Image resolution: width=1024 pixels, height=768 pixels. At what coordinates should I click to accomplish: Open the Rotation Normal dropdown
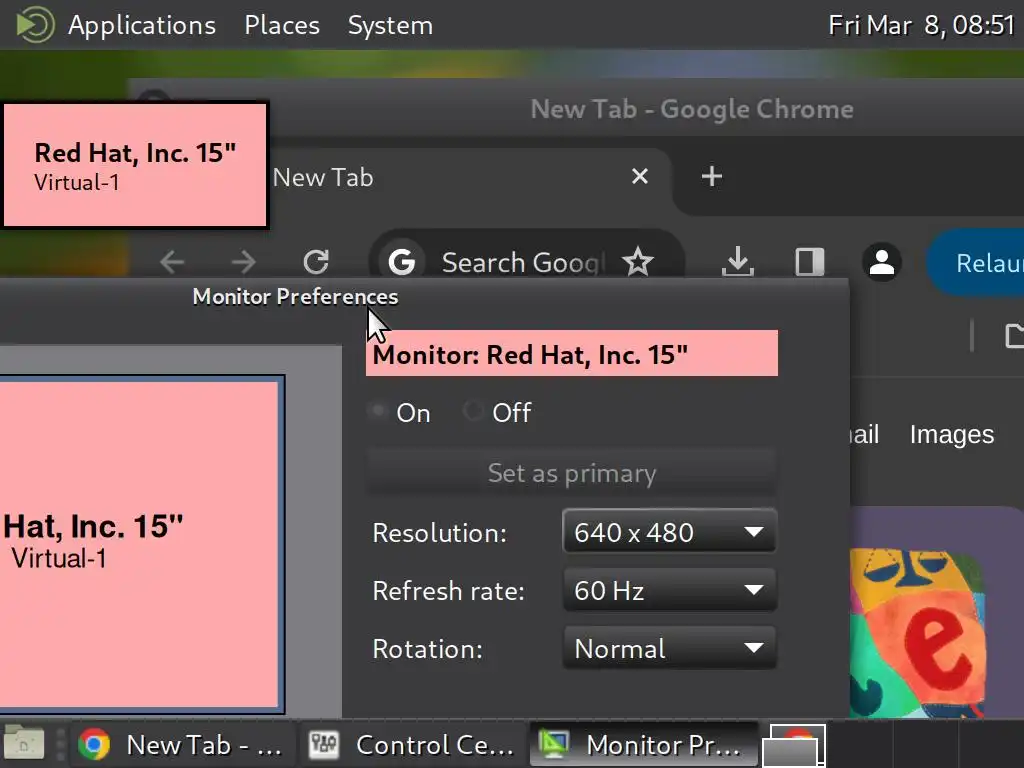669,648
